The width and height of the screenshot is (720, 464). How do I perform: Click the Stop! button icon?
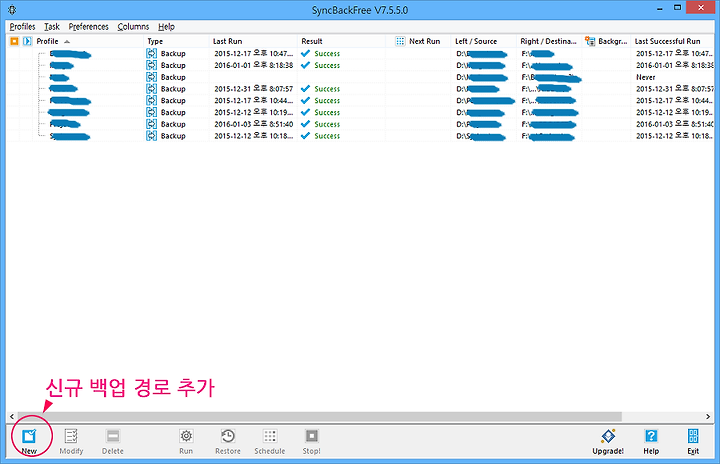(312, 436)
